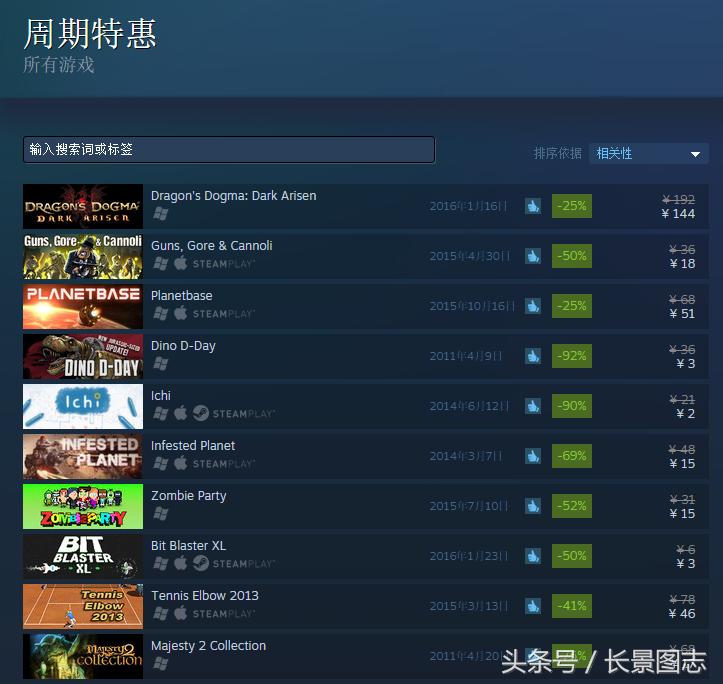The width and height of the screenshot is (723, 684).
Task: Click Mac platform icon under Infested Planet
Action: 181,463
